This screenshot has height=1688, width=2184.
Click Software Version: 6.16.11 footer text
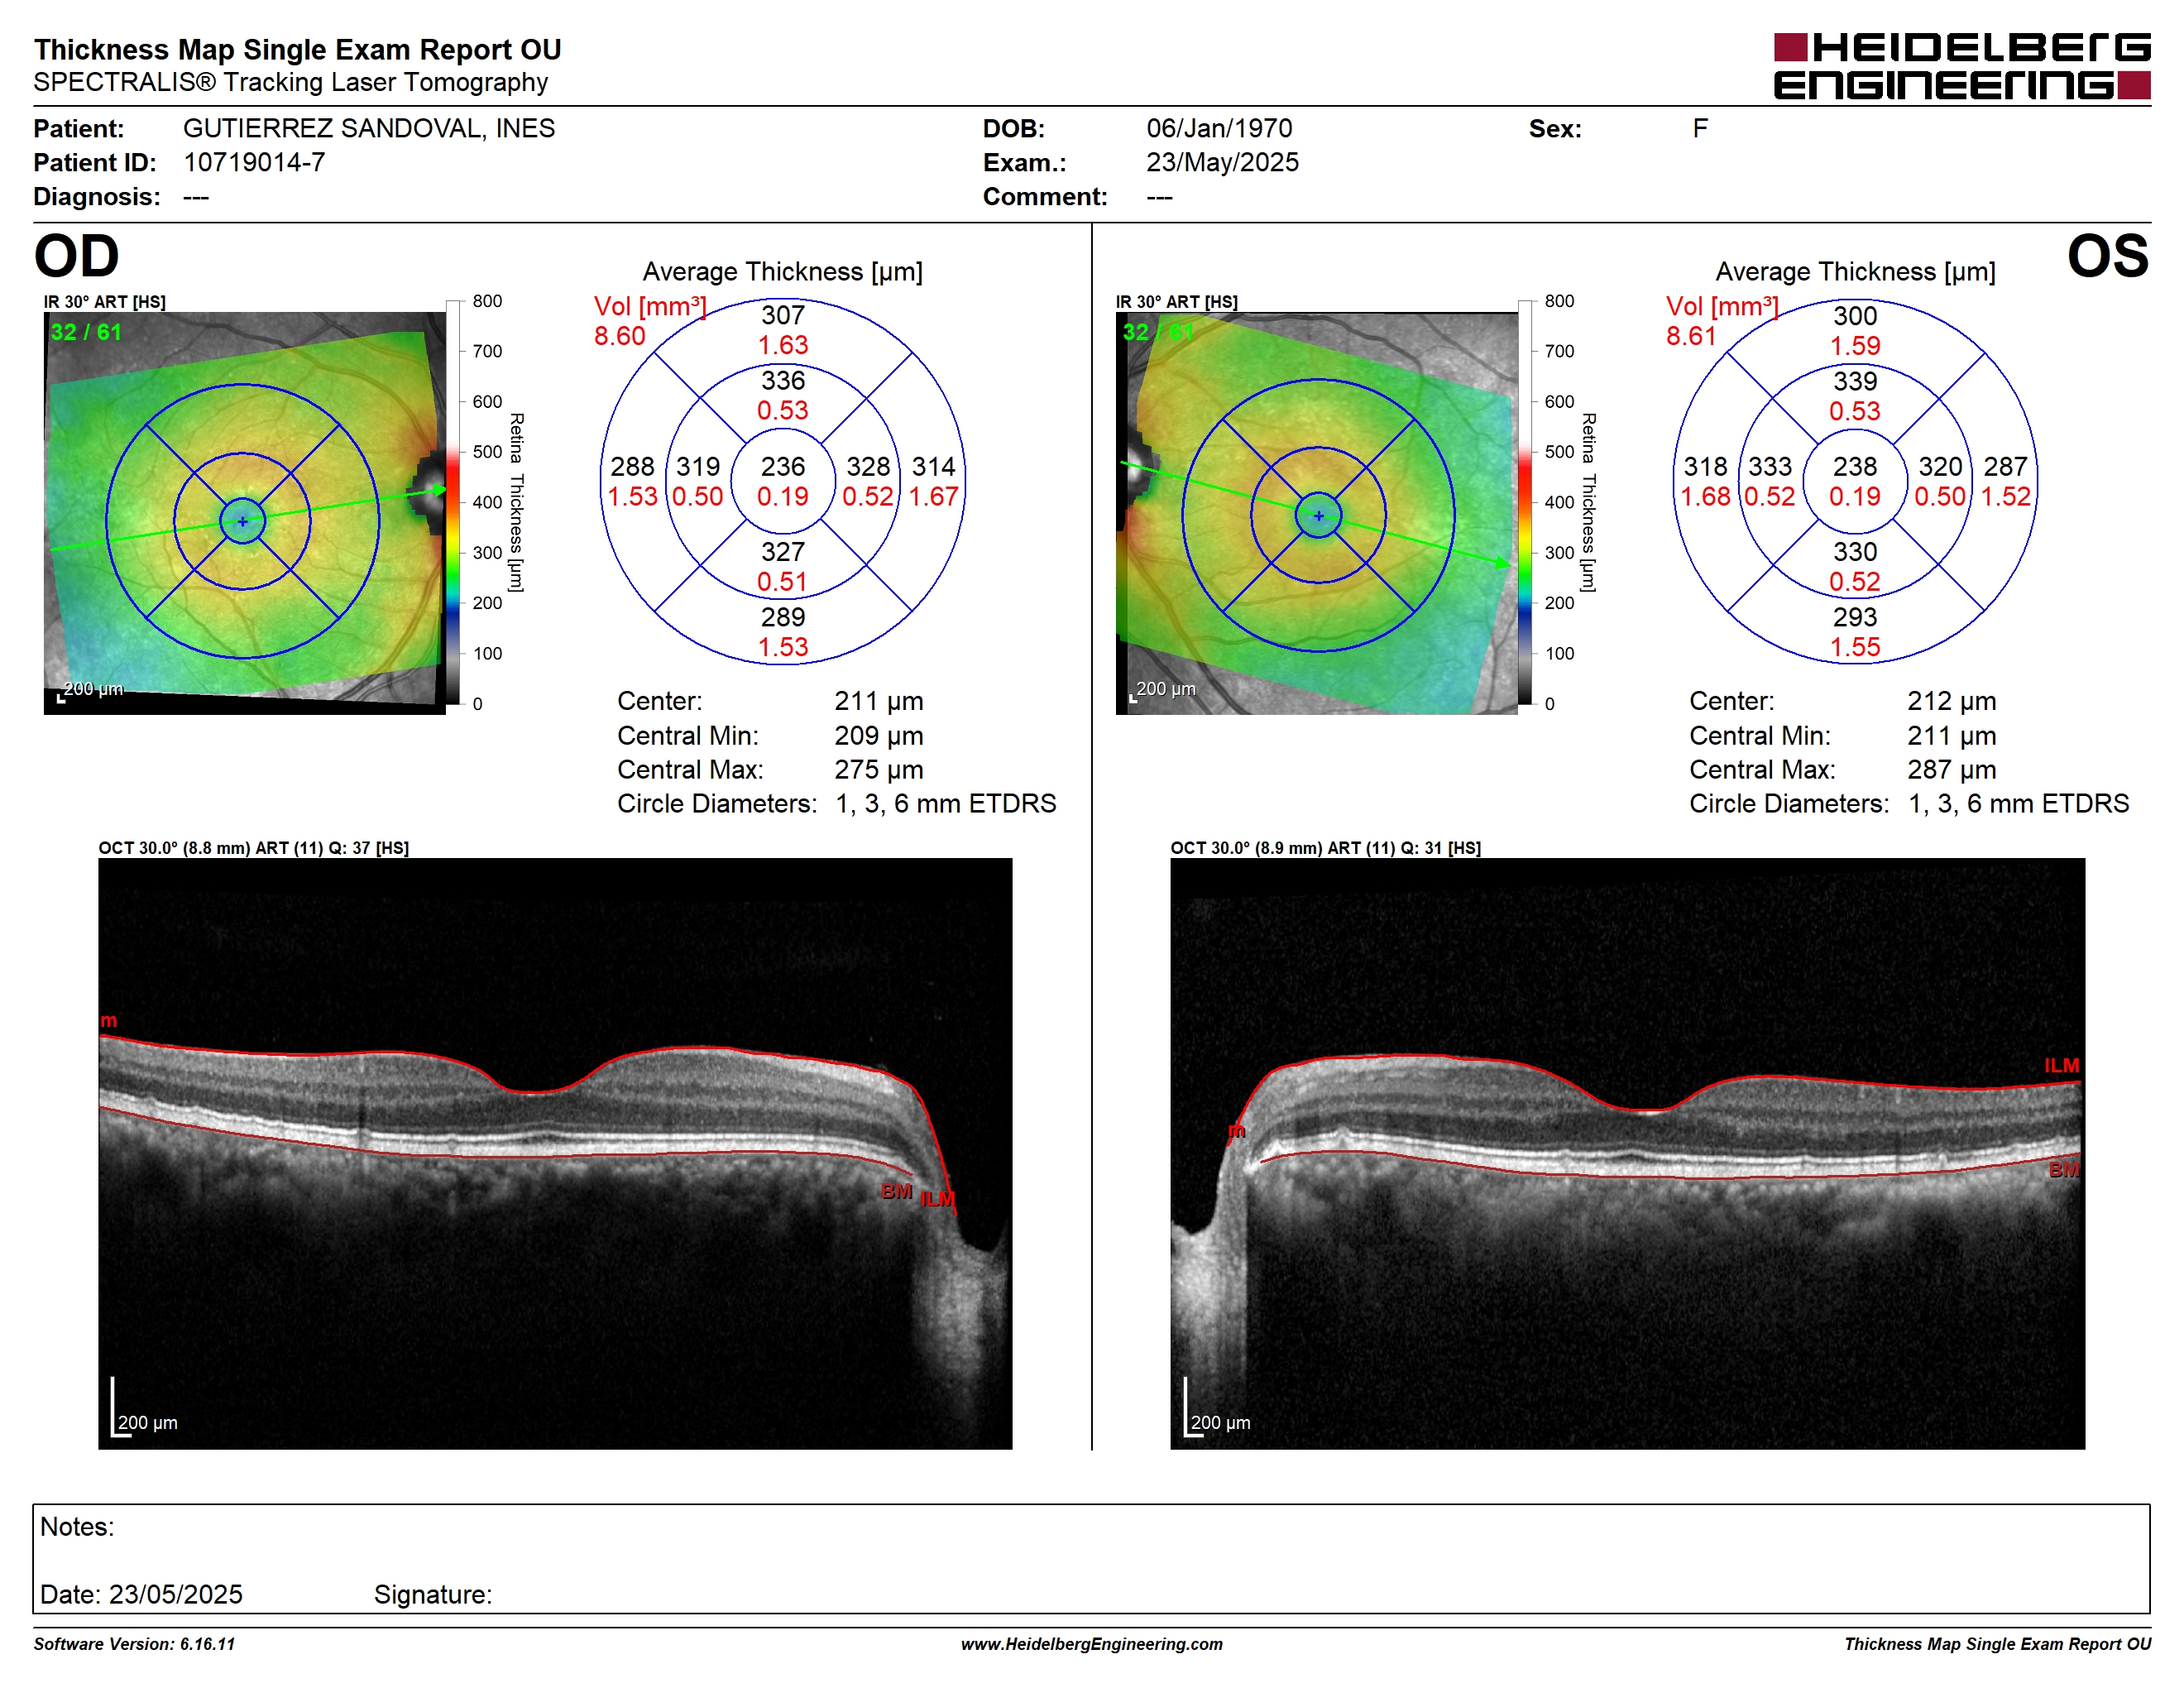(x=134, y=1644)
